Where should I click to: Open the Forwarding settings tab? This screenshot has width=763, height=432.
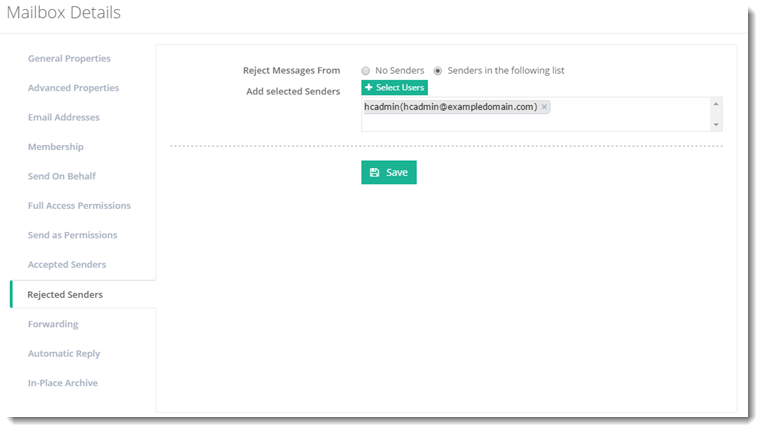[53, 324]
